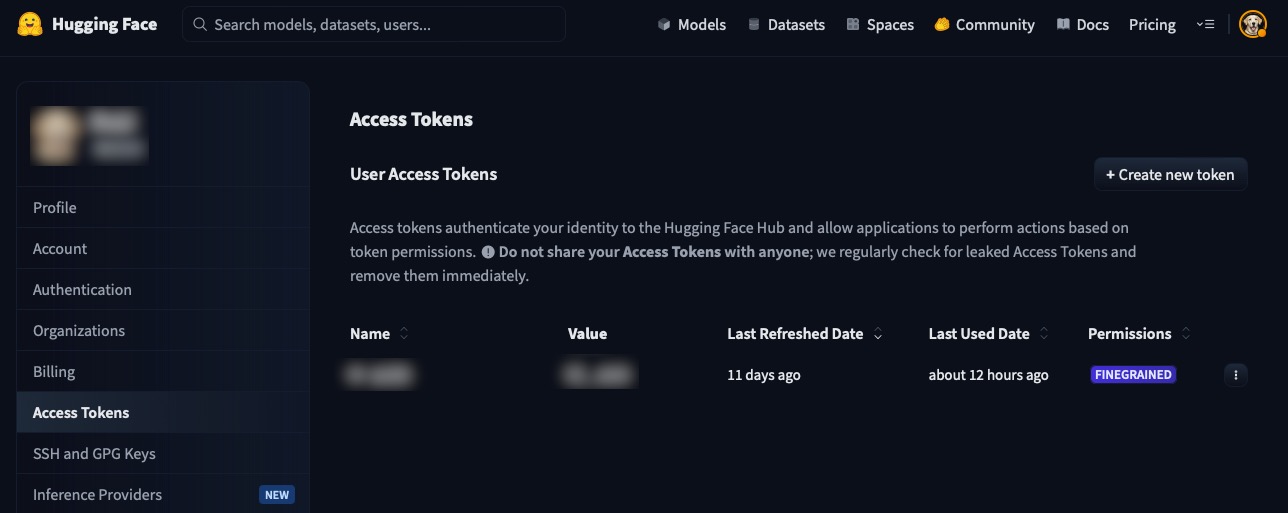Image resolution: width=1288 pixels, height=513 pixels.
Task: Select Profile in settings sidebar
Action: 55,207
